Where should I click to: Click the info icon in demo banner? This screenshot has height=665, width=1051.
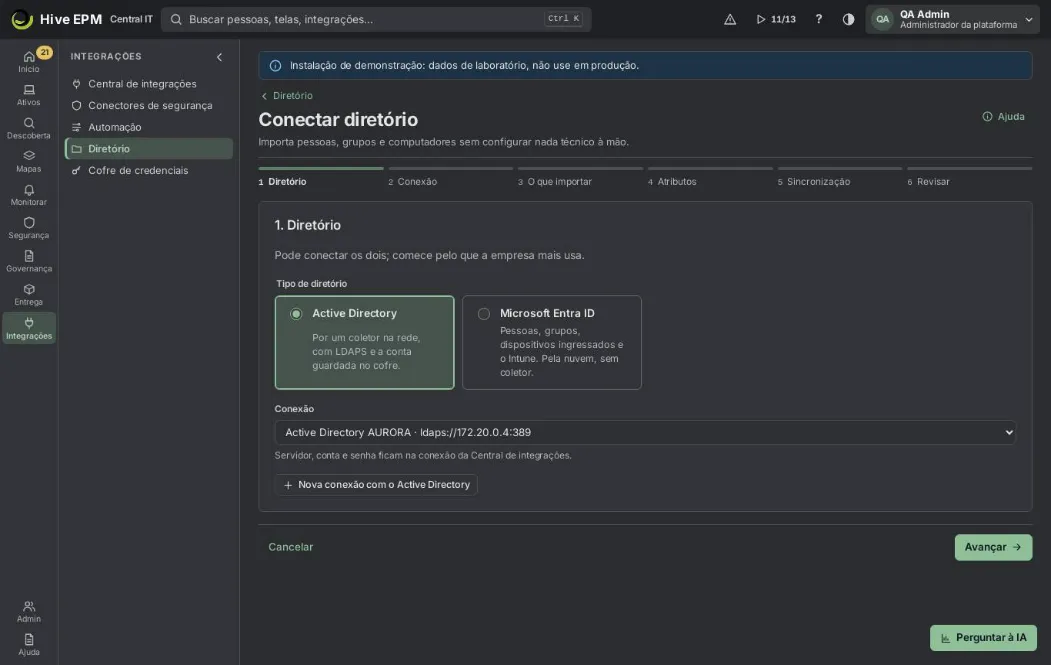point(275,66)
